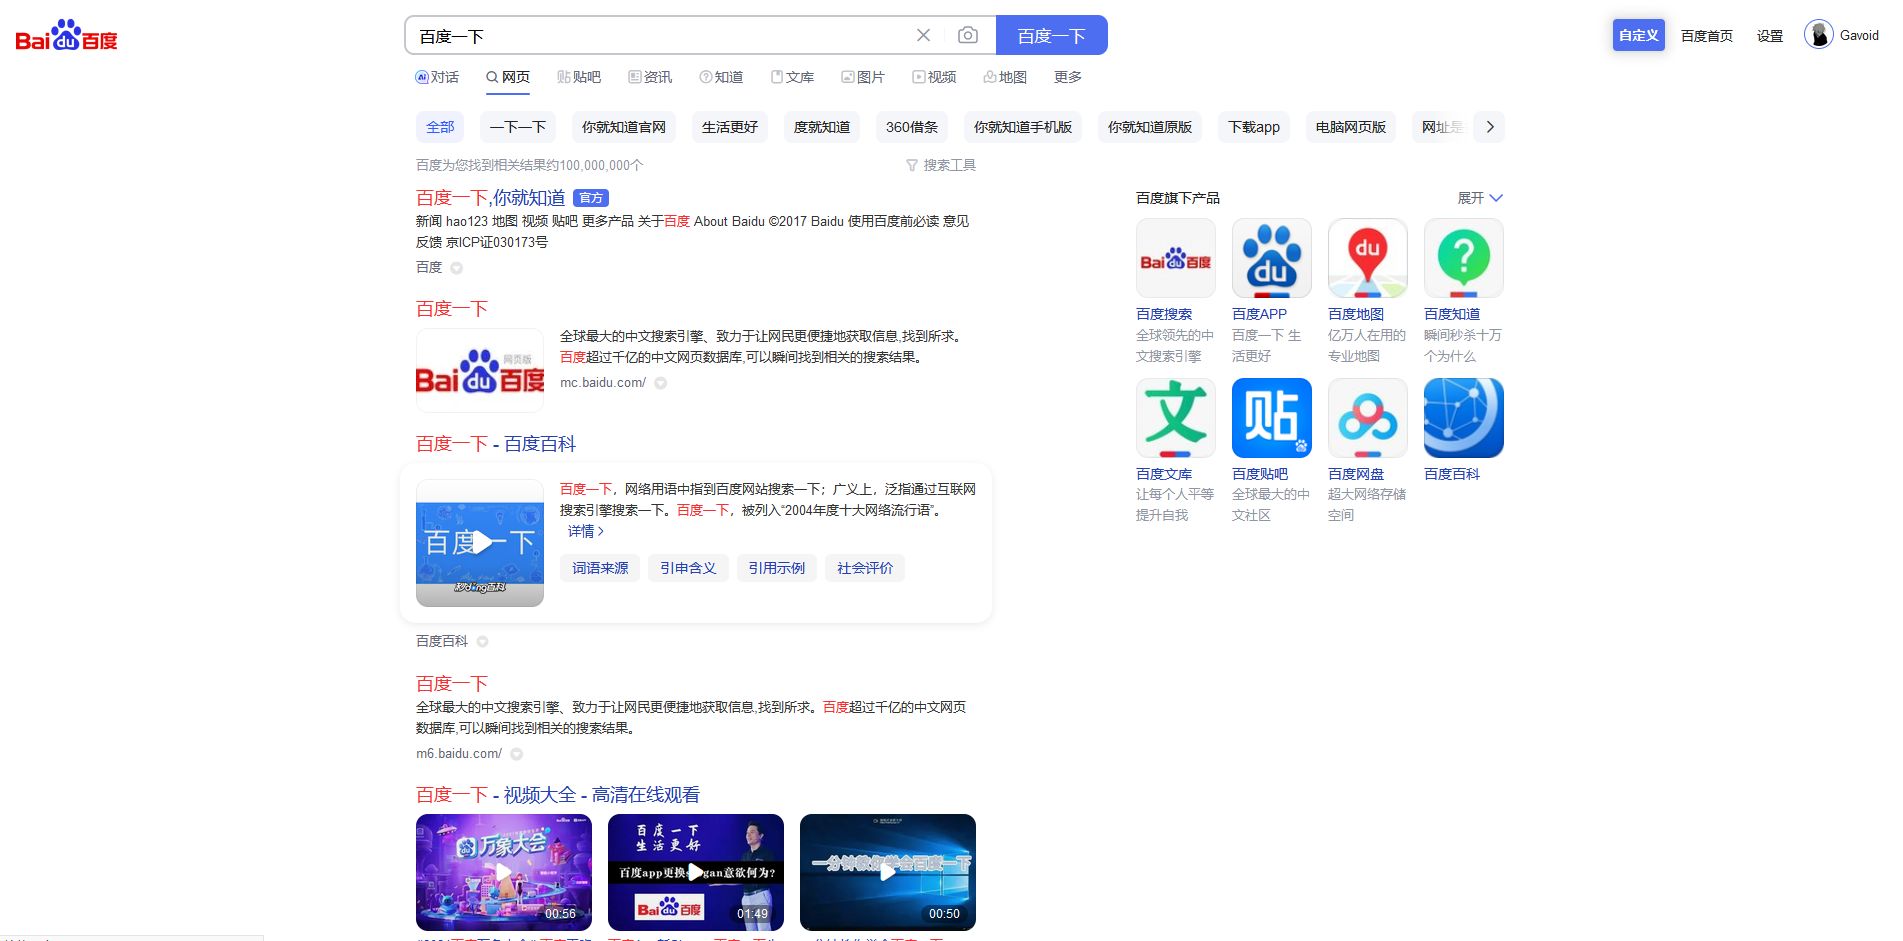Select the 你就知道手机版 suggestion chip
The image size is (1903, 941).
[x=1023, y=127]
